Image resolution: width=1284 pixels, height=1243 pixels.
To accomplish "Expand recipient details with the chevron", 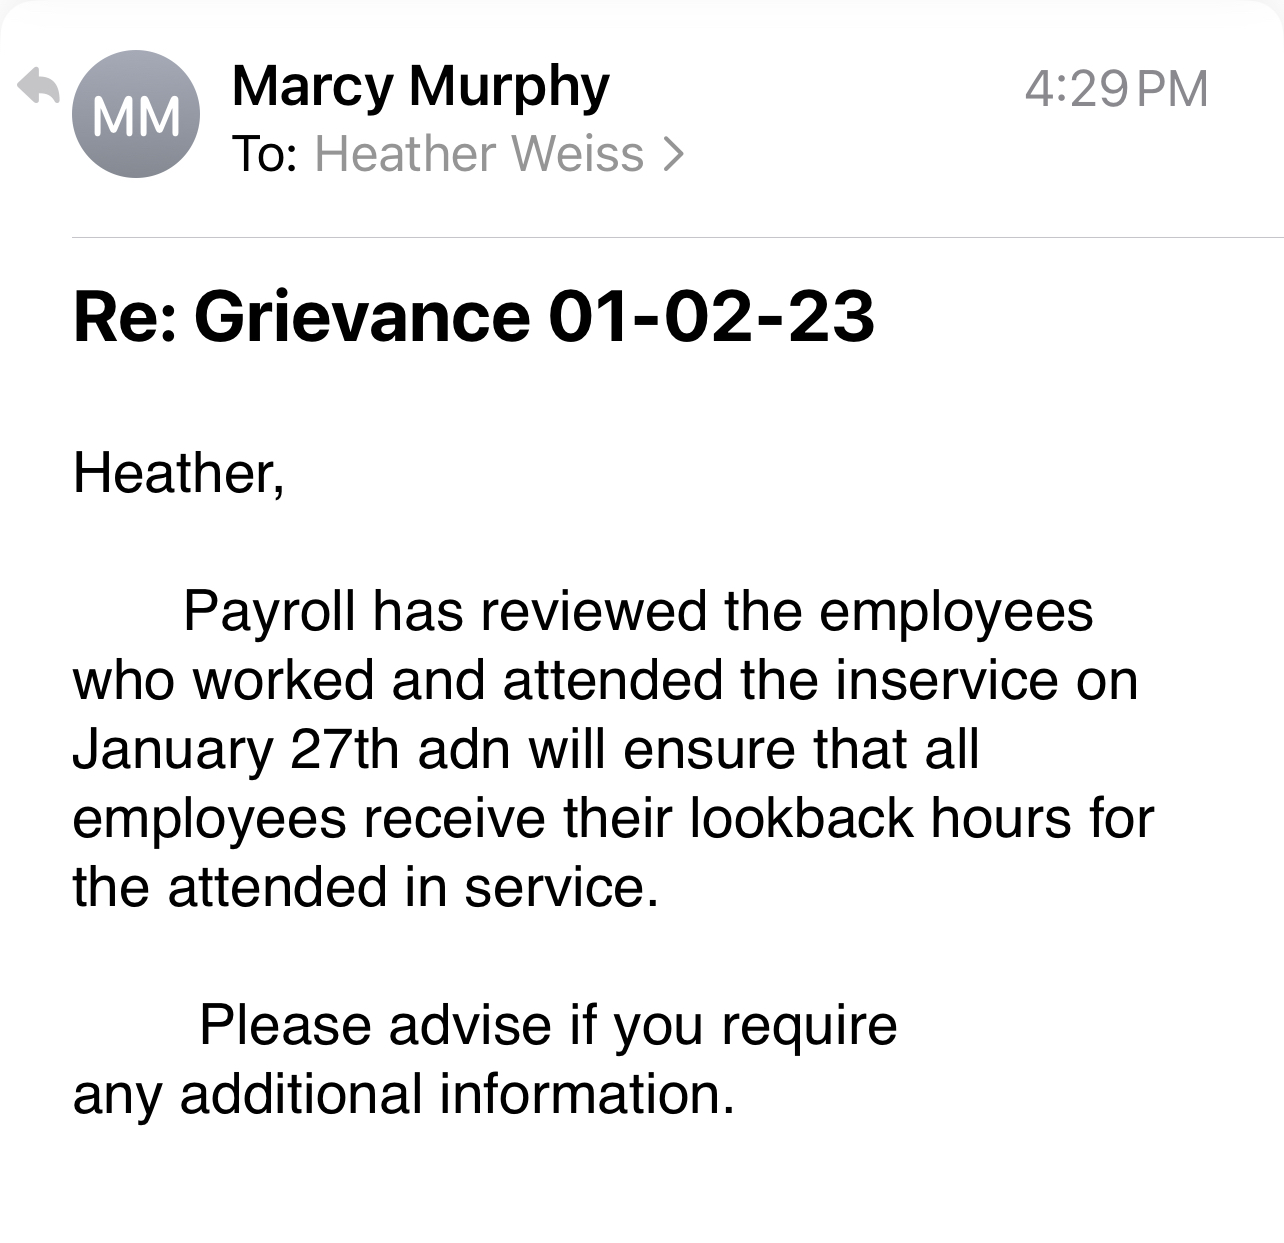I will pos(674,154).
